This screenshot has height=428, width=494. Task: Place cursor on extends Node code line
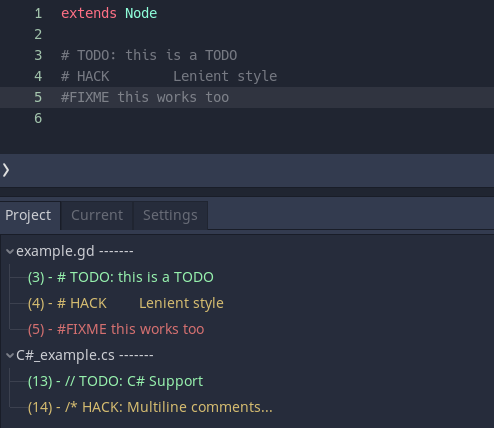point(109,13)
